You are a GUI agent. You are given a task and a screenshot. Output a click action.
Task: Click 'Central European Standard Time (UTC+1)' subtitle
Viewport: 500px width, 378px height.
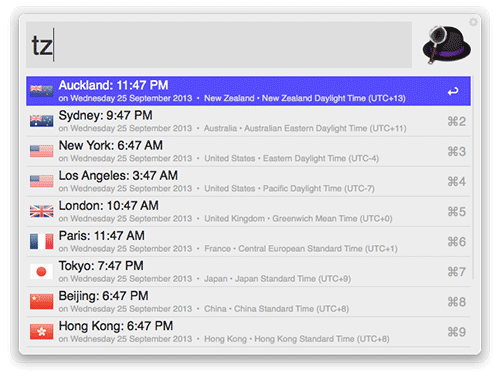318,249
